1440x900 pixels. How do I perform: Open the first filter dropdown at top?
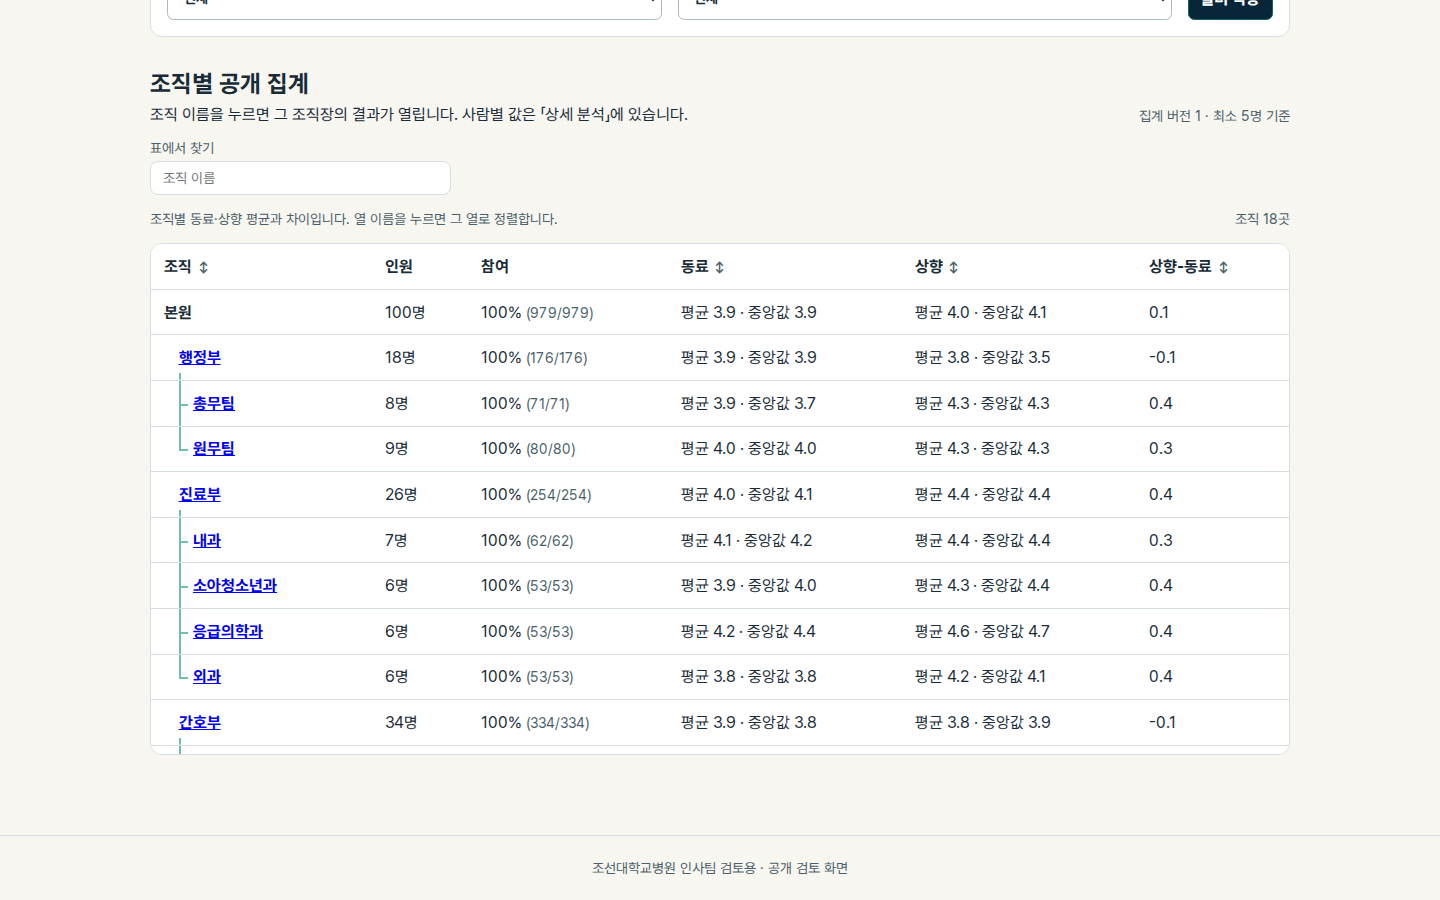coord(414,5)
